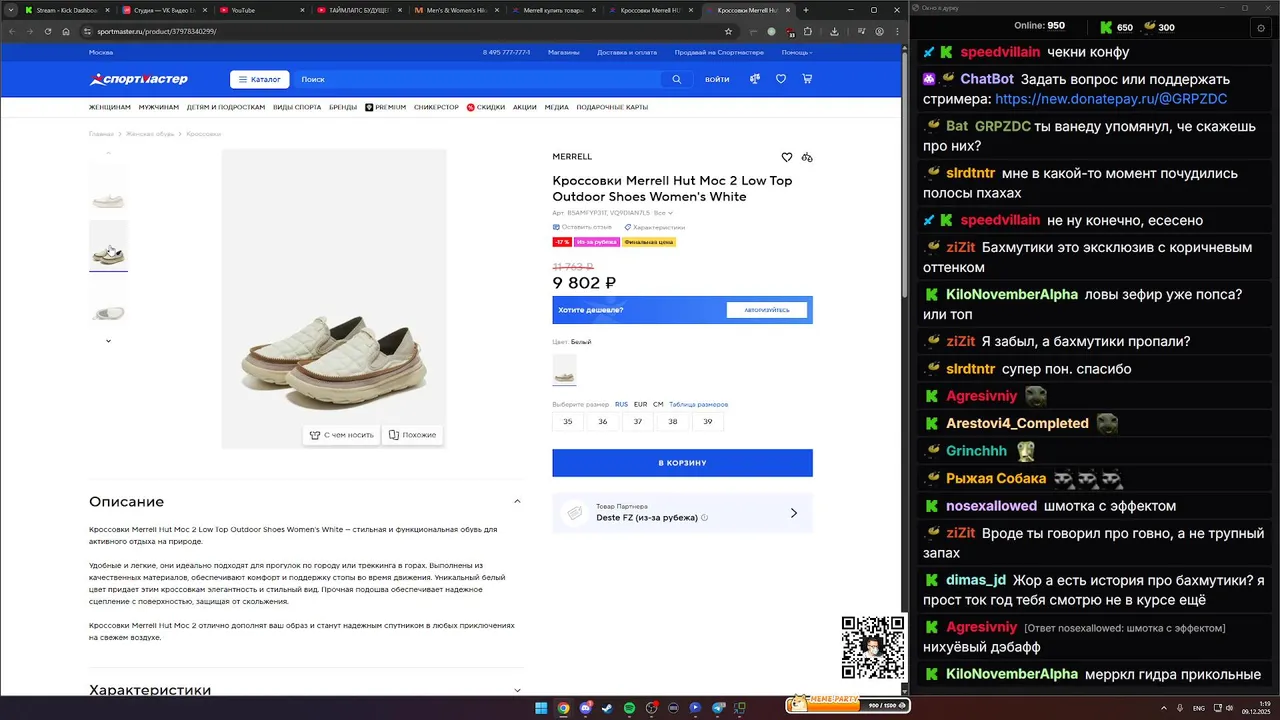Viewport: 1280px width, 720px height.
Task: Select the second shoe thumbnail
Action: coord(108,245)
